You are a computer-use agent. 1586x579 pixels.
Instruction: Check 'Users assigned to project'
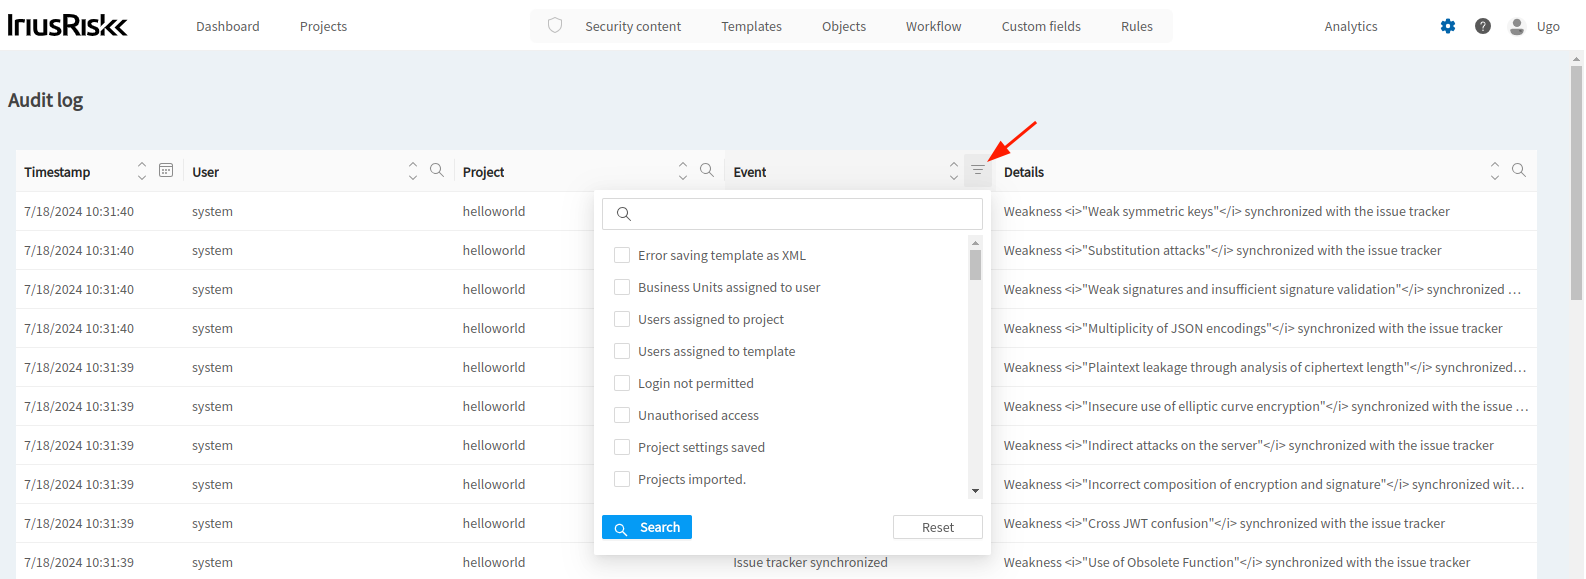pos(622,319)
